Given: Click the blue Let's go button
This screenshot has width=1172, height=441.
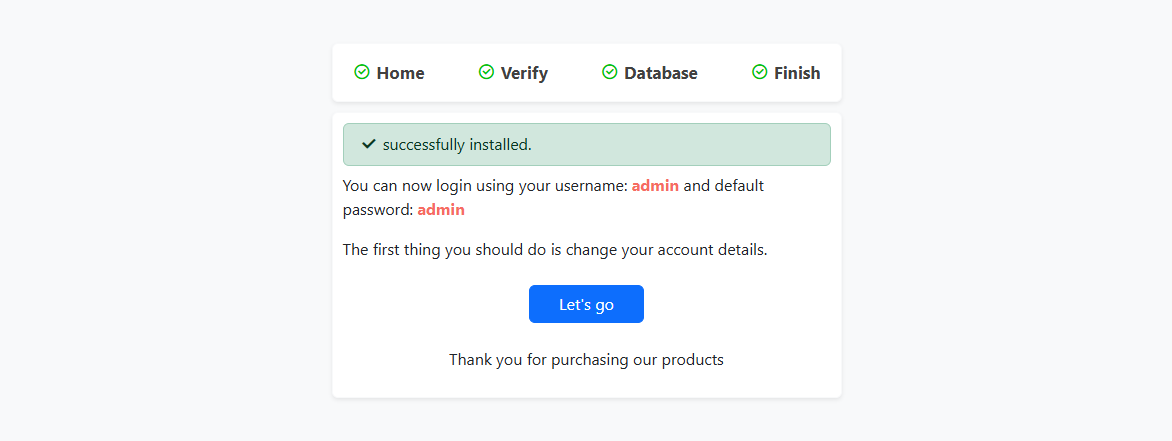Looking at the screenshot, I should (586, 304).
